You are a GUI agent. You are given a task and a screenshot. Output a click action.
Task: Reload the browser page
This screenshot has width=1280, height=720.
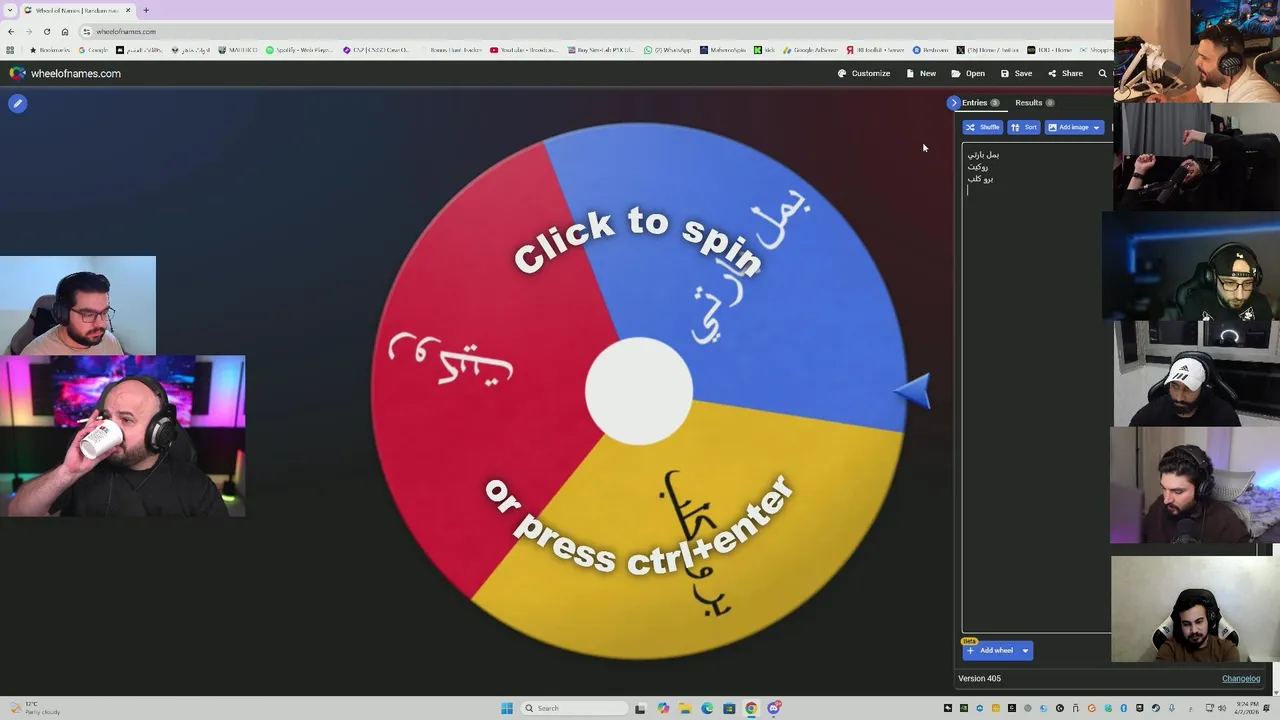tap(46, 31)
